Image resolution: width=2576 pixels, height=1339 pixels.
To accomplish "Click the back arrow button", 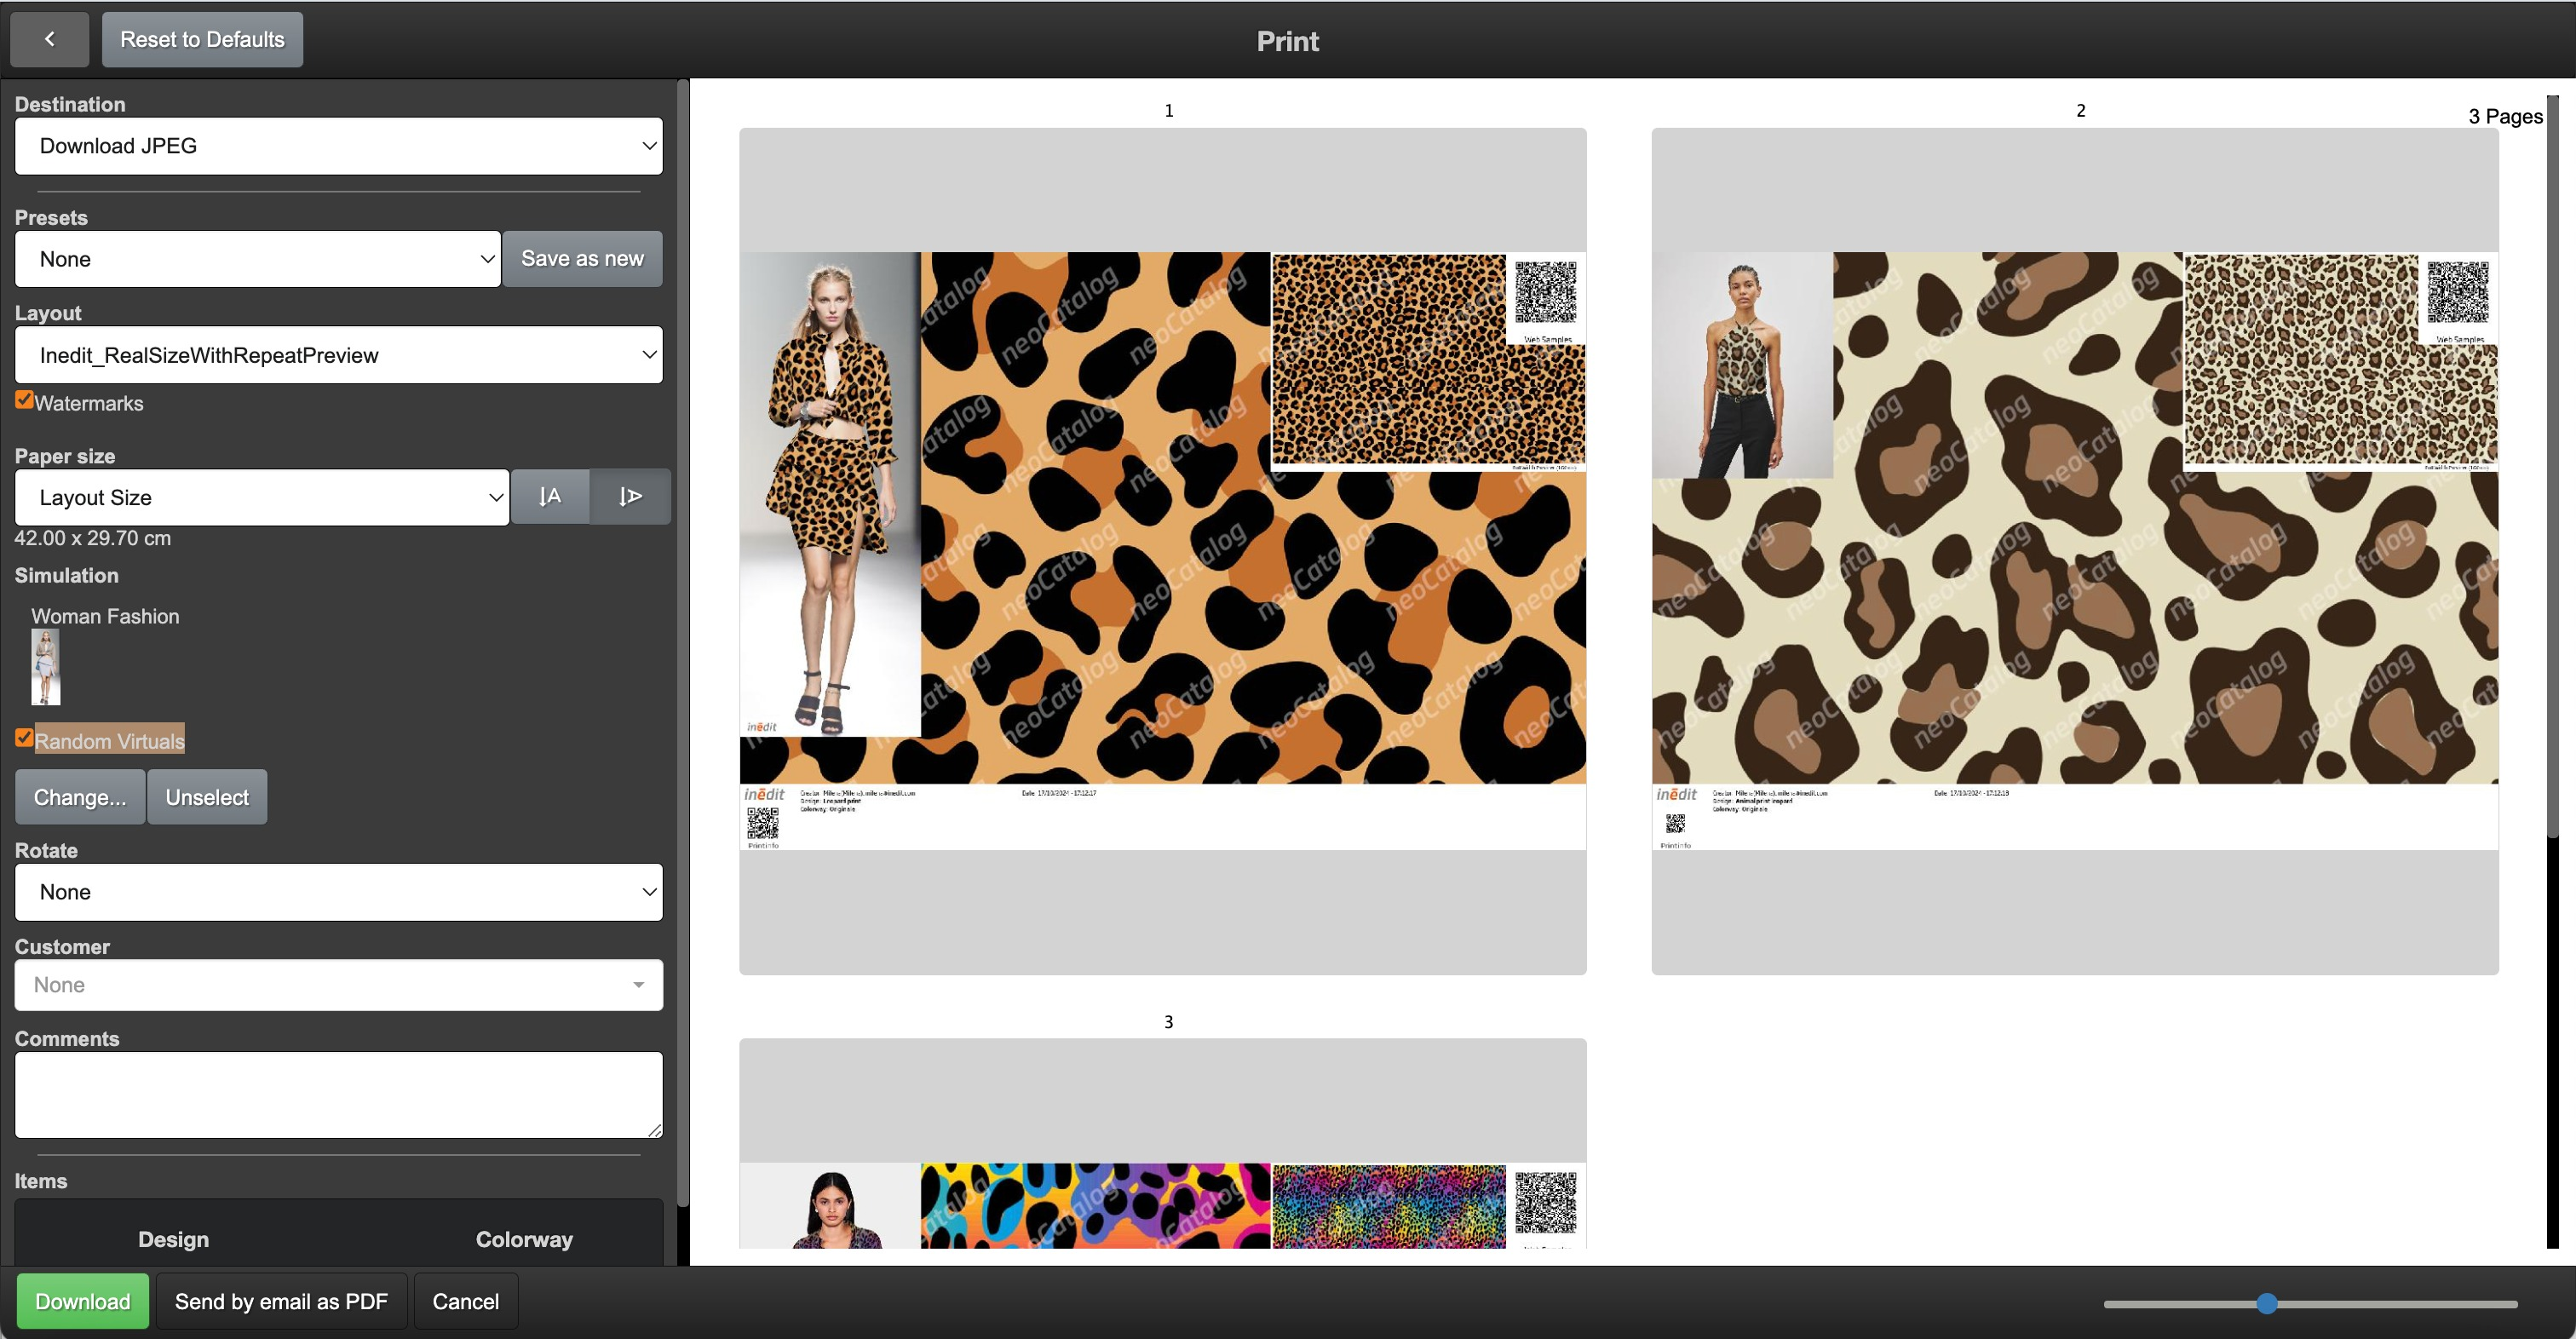I will [x=49, y=39].
